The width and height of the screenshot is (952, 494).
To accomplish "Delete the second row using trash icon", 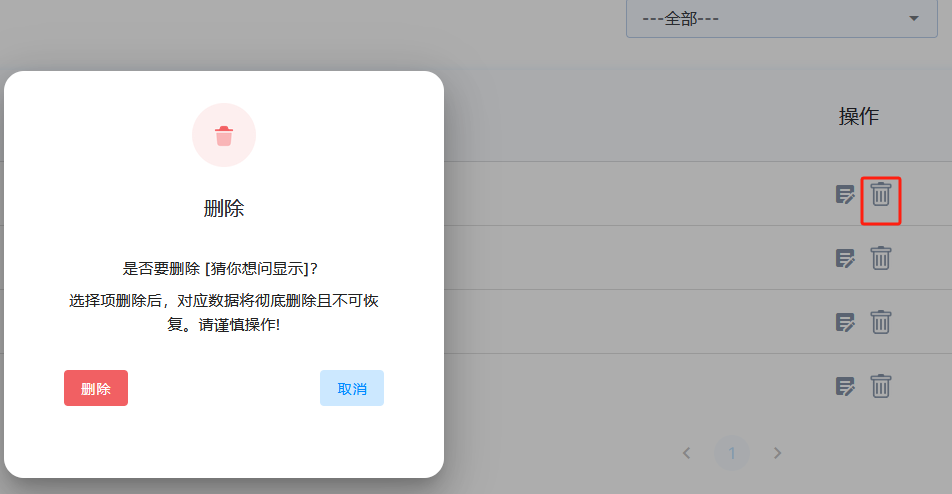I will 880,258.
